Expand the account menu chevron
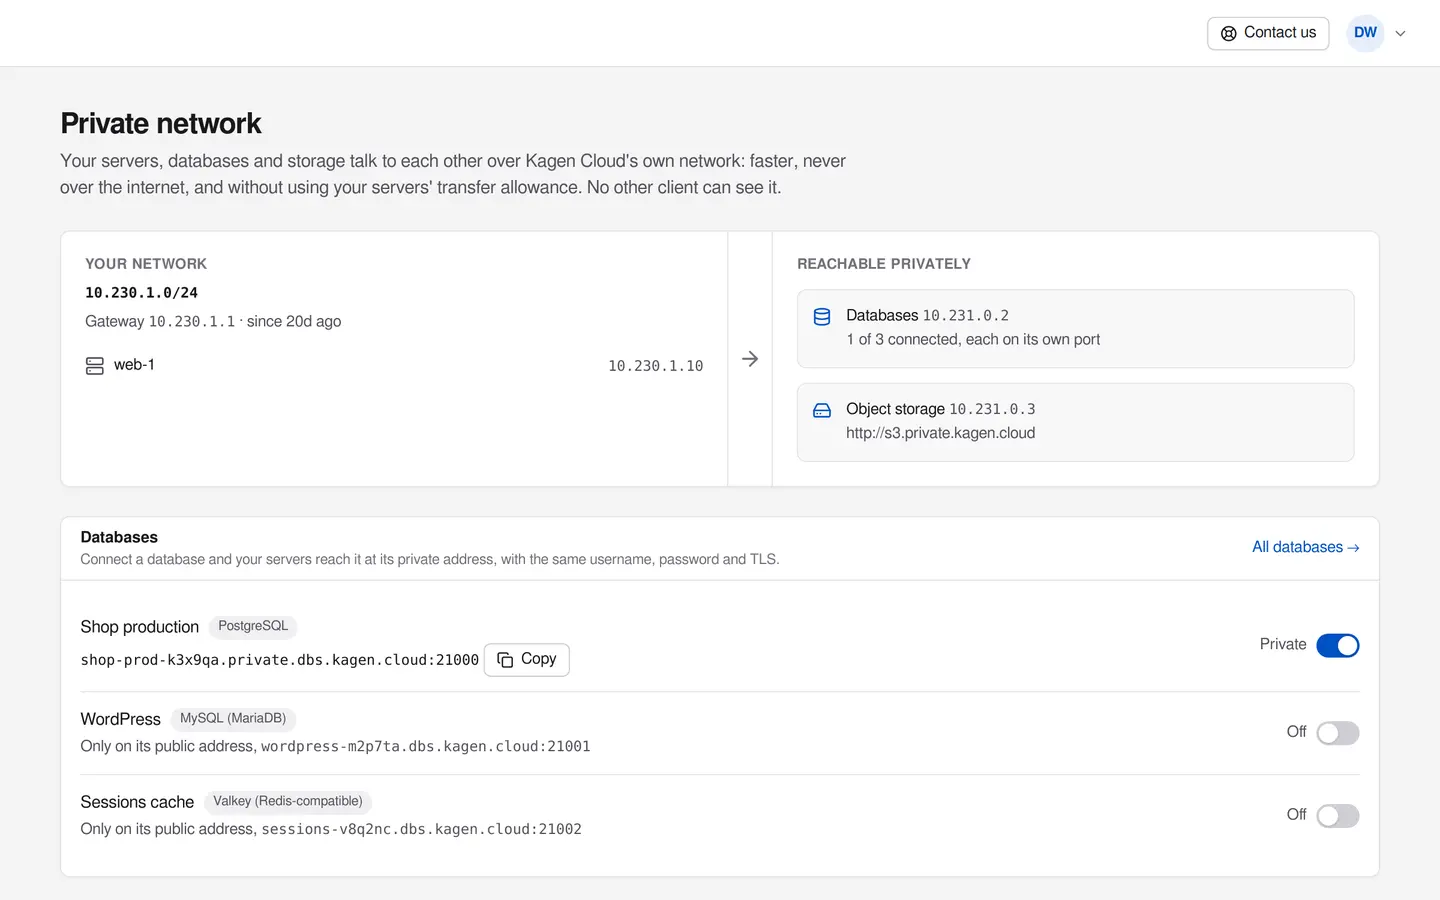The height and width of the screenshot is (900, 1440). coord(1401,33)
